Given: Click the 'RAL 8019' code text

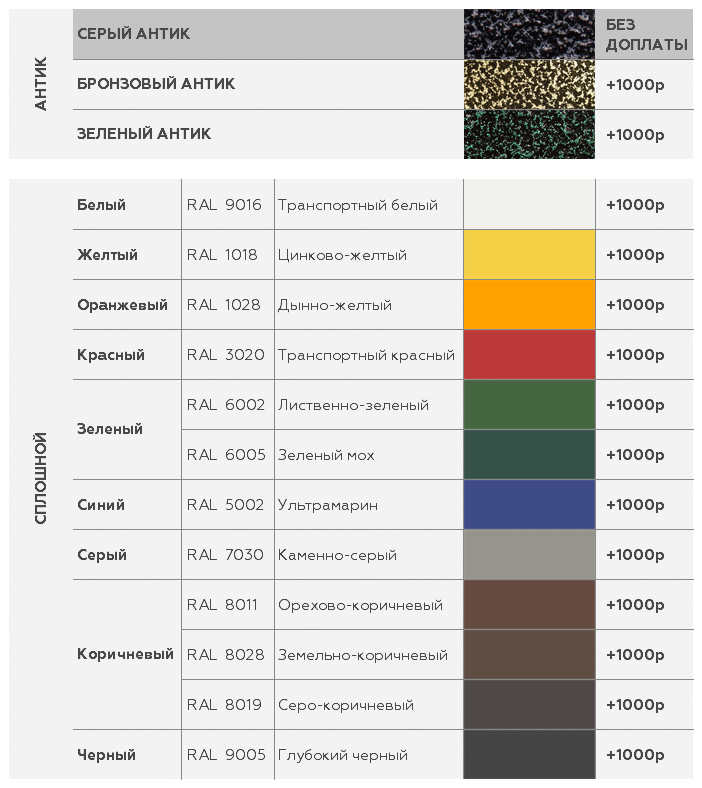Looking at the screenshot, I should (224, 705).
